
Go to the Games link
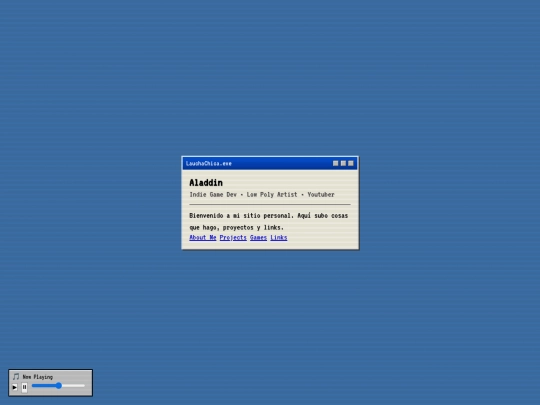[258, 238]
